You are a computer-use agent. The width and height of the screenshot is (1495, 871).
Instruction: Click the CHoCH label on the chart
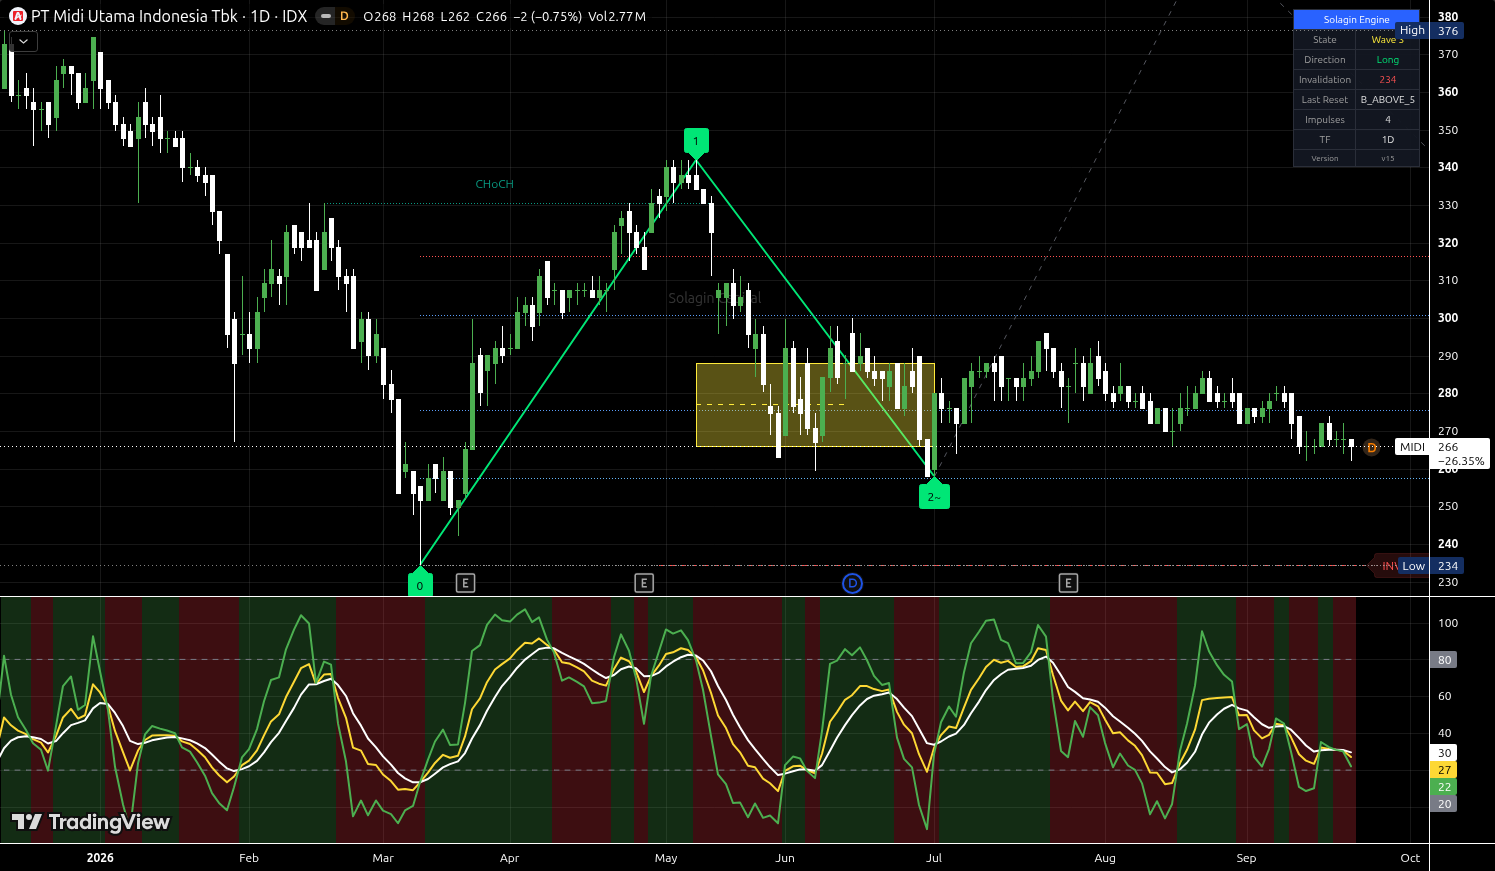495,184
